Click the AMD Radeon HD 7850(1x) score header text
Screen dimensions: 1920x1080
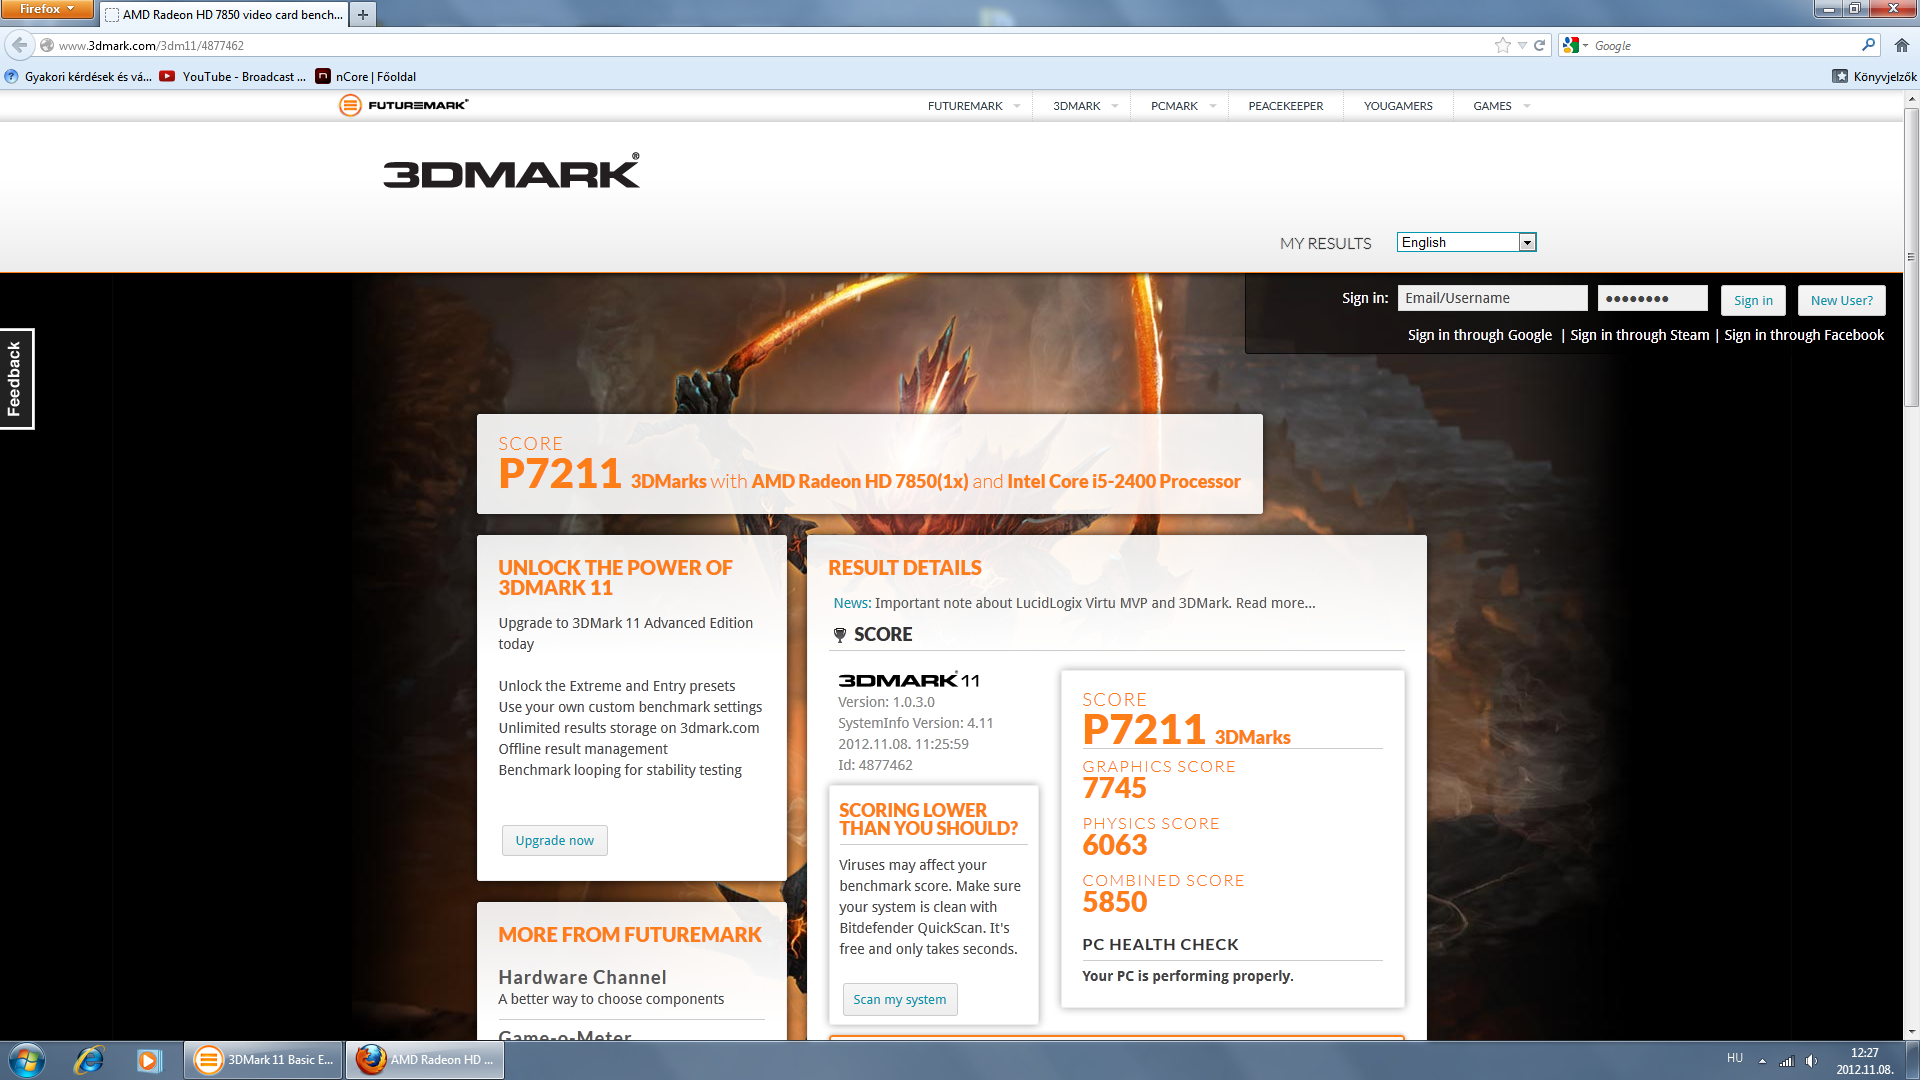[859, 481]
